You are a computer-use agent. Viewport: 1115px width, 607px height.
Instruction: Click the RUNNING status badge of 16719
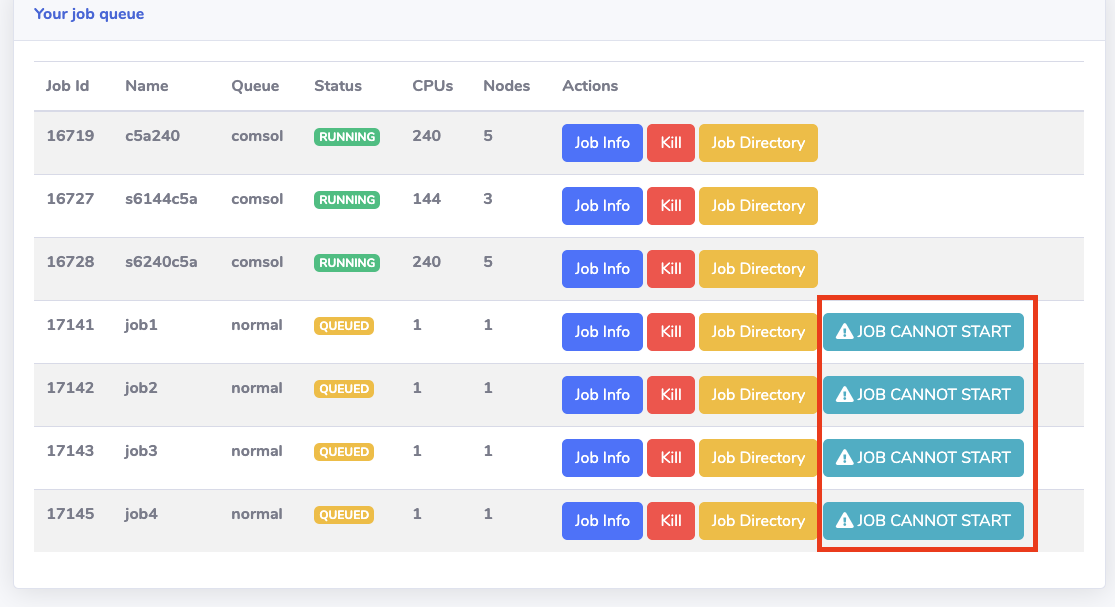(347, 137)
